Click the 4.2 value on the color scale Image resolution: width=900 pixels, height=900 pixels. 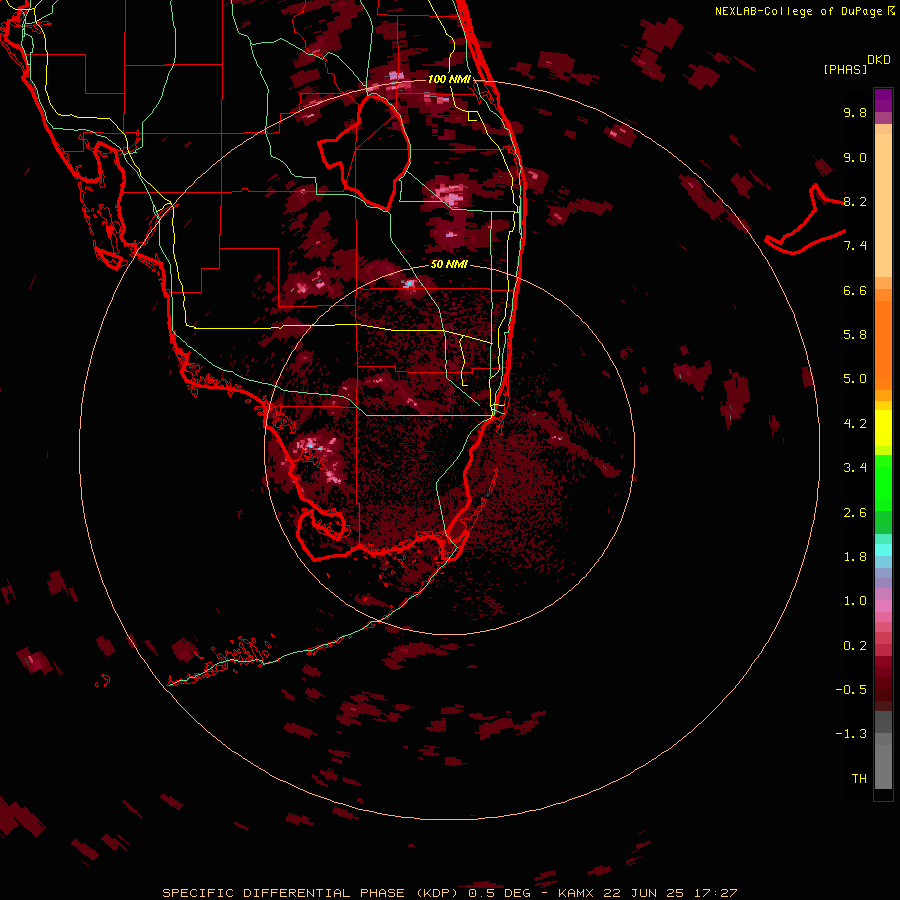click(855, 424)
